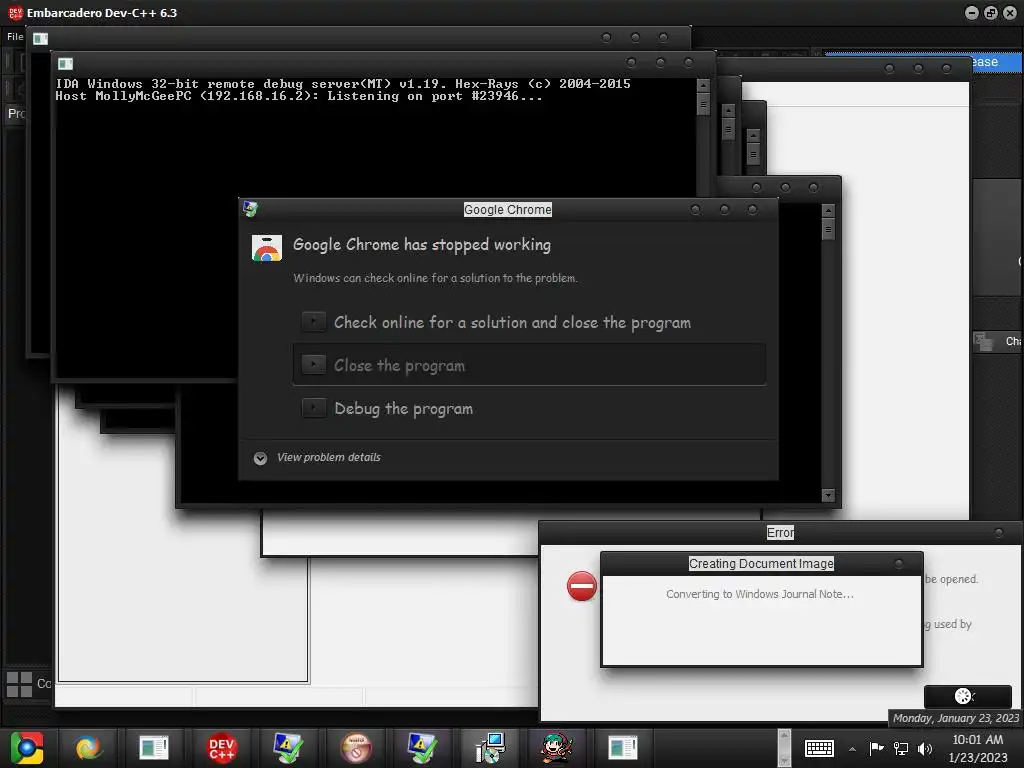This screenshot has height=768, width=1024.
Task: Minimize the Dev-C++ main window
Action: click(972, 13)
